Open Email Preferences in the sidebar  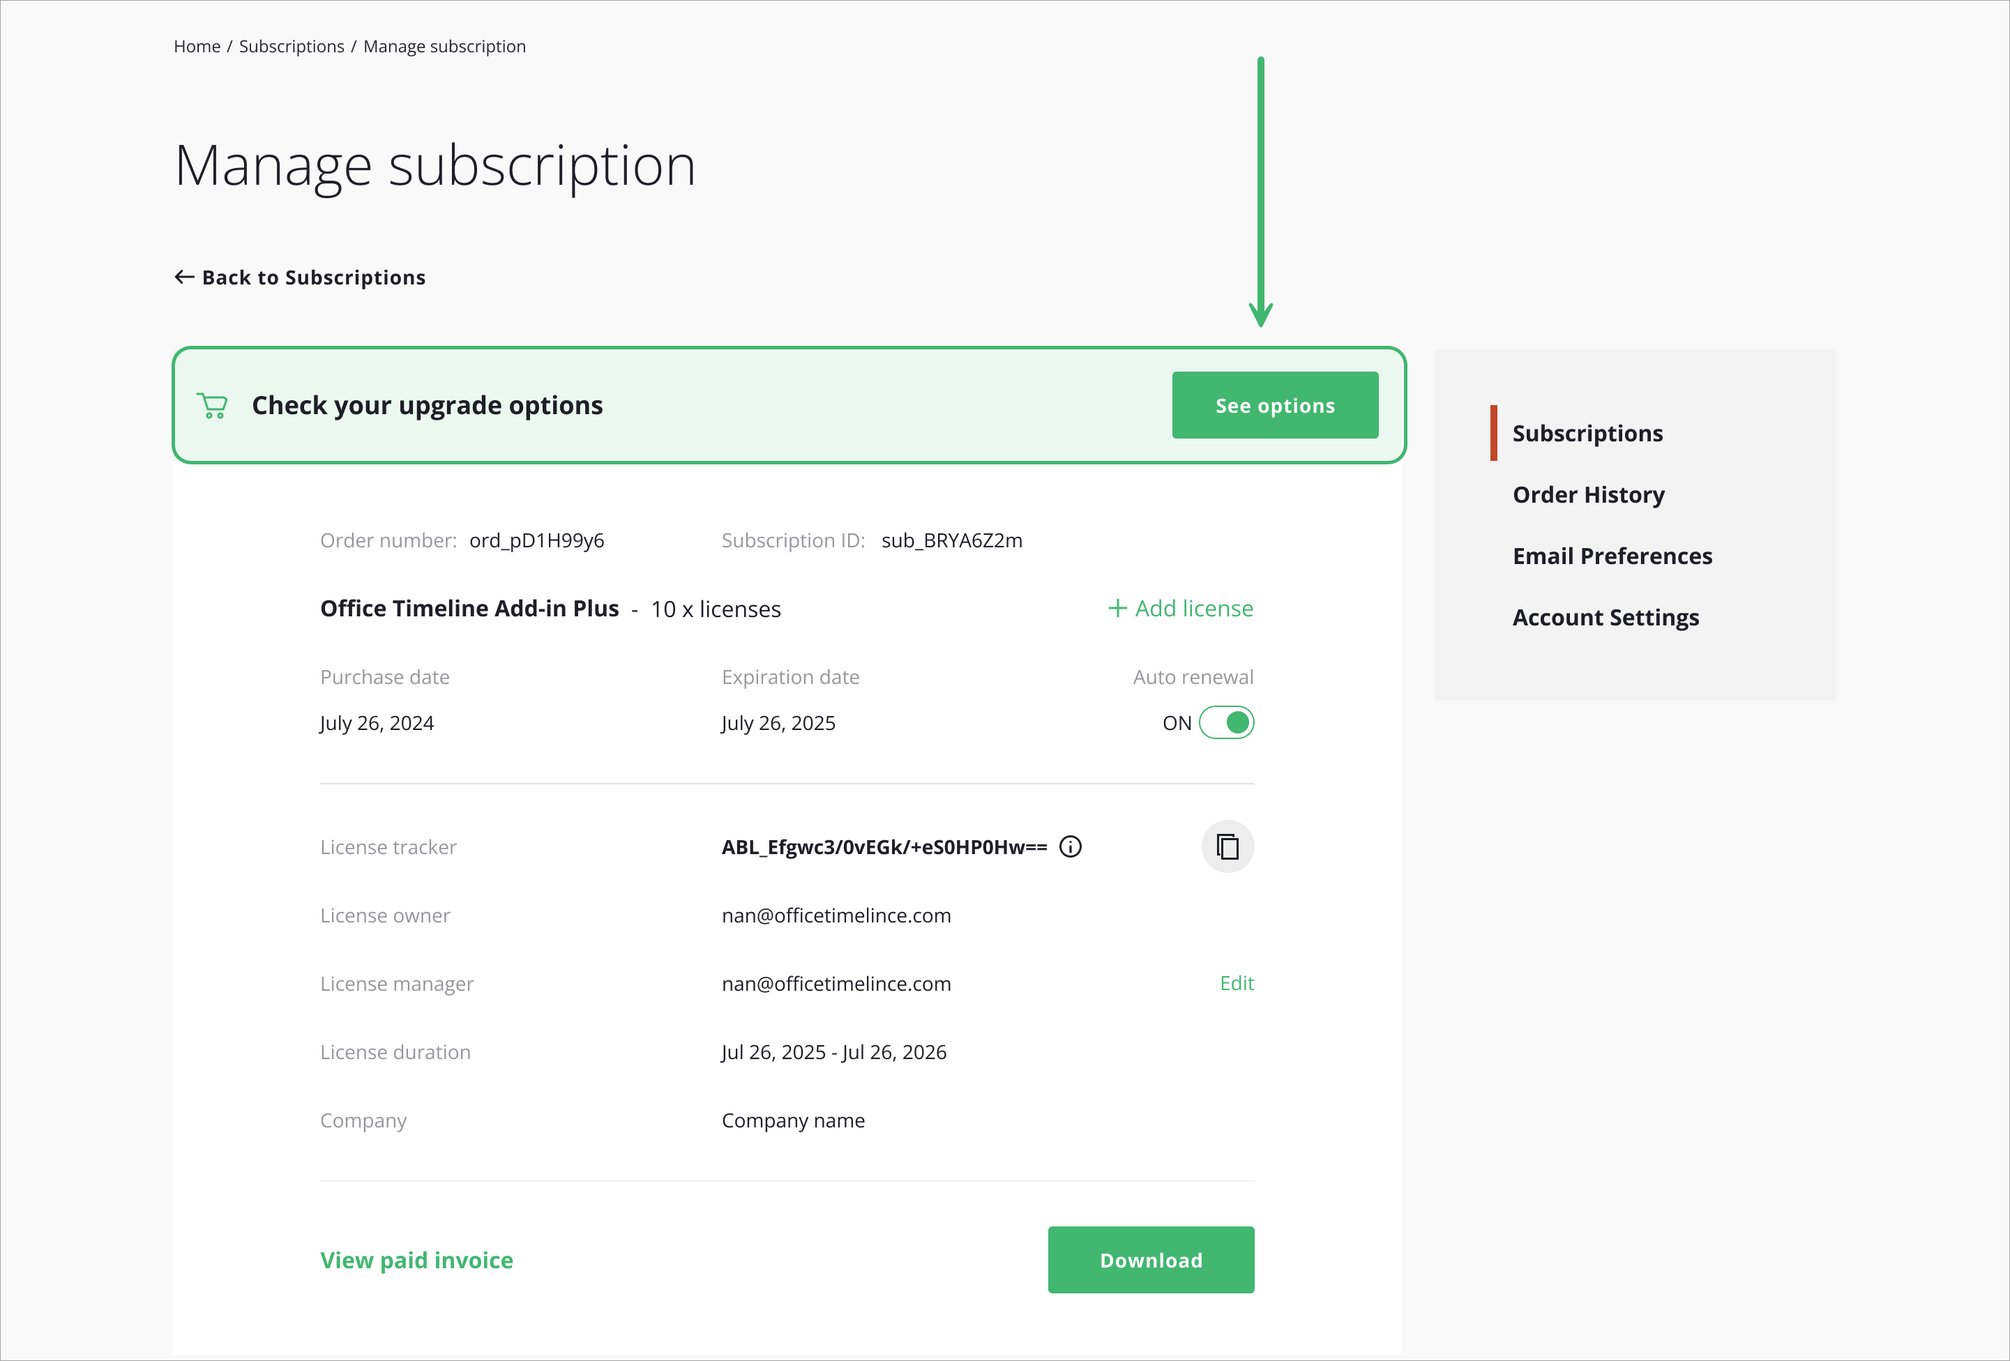pos(1612,556)
